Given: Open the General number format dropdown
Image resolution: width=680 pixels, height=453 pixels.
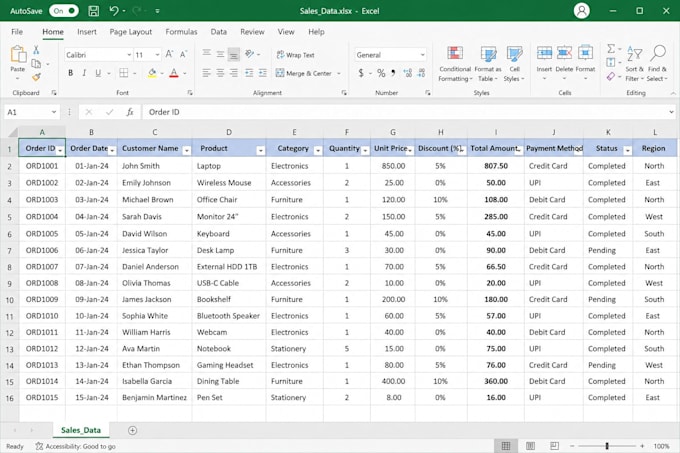Looking at the screenshot, I should [x=422, y=55].
